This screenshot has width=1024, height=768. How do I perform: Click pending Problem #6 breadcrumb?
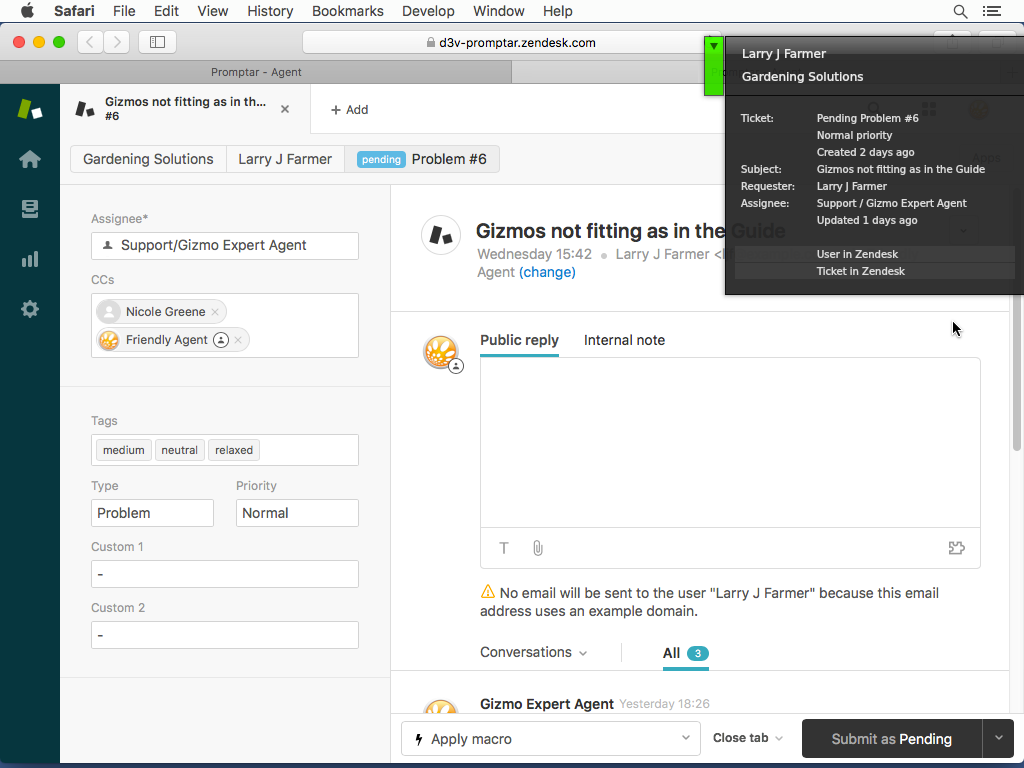tap(422, 159)
